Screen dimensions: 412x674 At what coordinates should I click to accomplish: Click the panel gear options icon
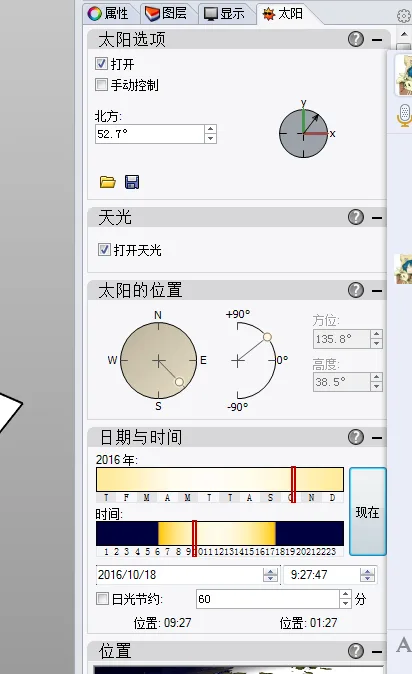coord(403,16)
